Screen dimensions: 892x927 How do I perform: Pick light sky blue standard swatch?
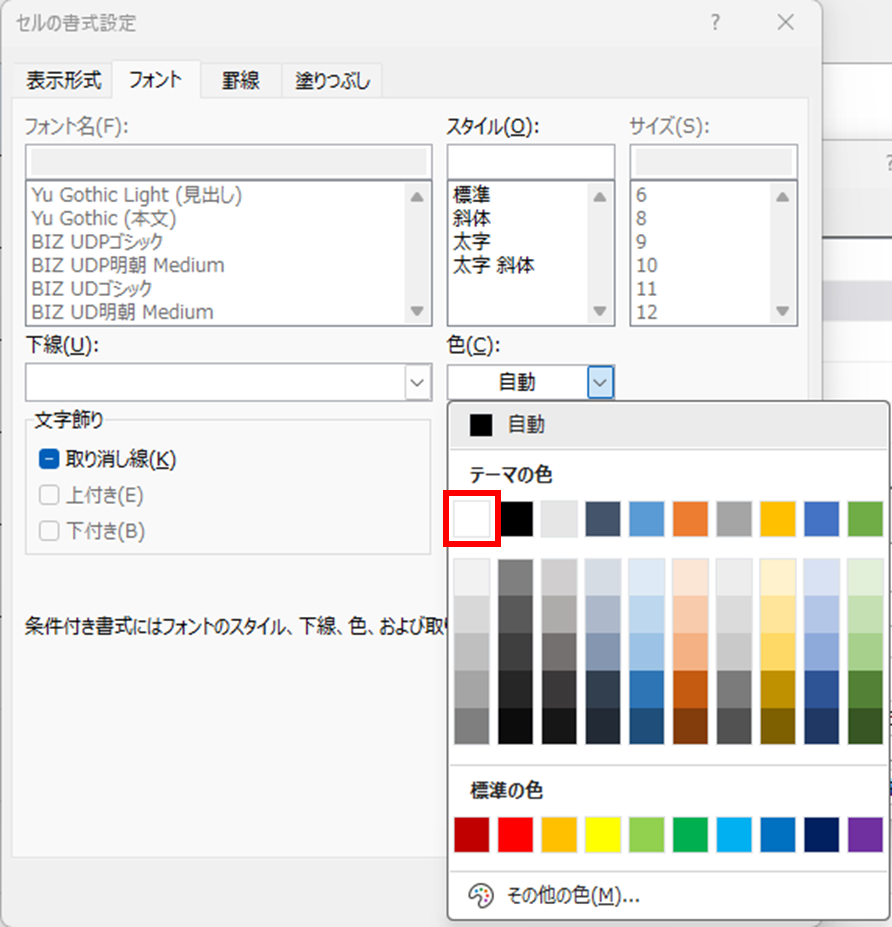(x=734, y=834)
